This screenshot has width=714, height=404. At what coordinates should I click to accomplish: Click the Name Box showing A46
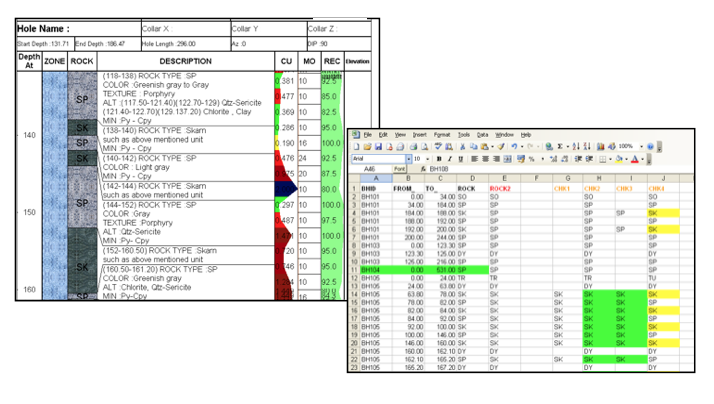tap(370, 169)
